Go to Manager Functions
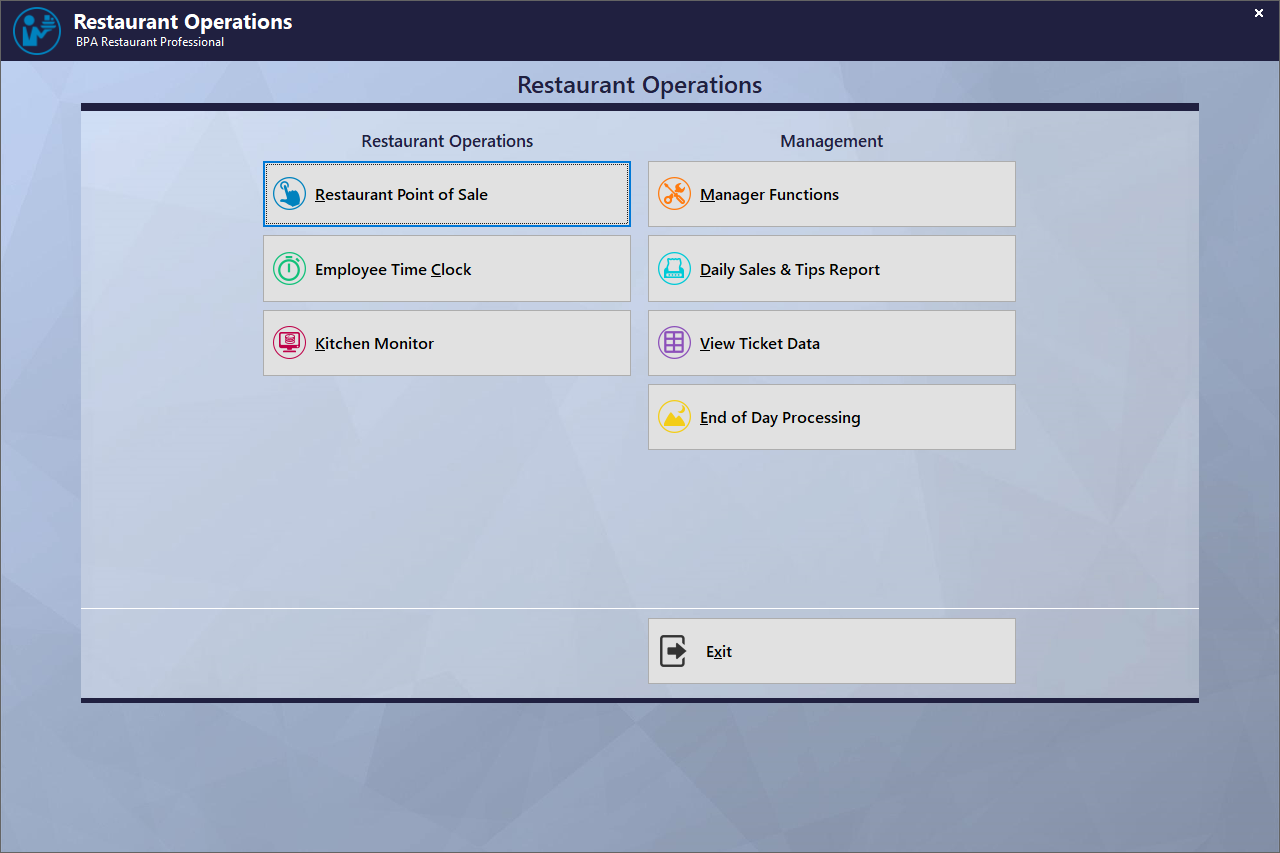Viewport: 1280px width, 853px height. click(831, 194)
